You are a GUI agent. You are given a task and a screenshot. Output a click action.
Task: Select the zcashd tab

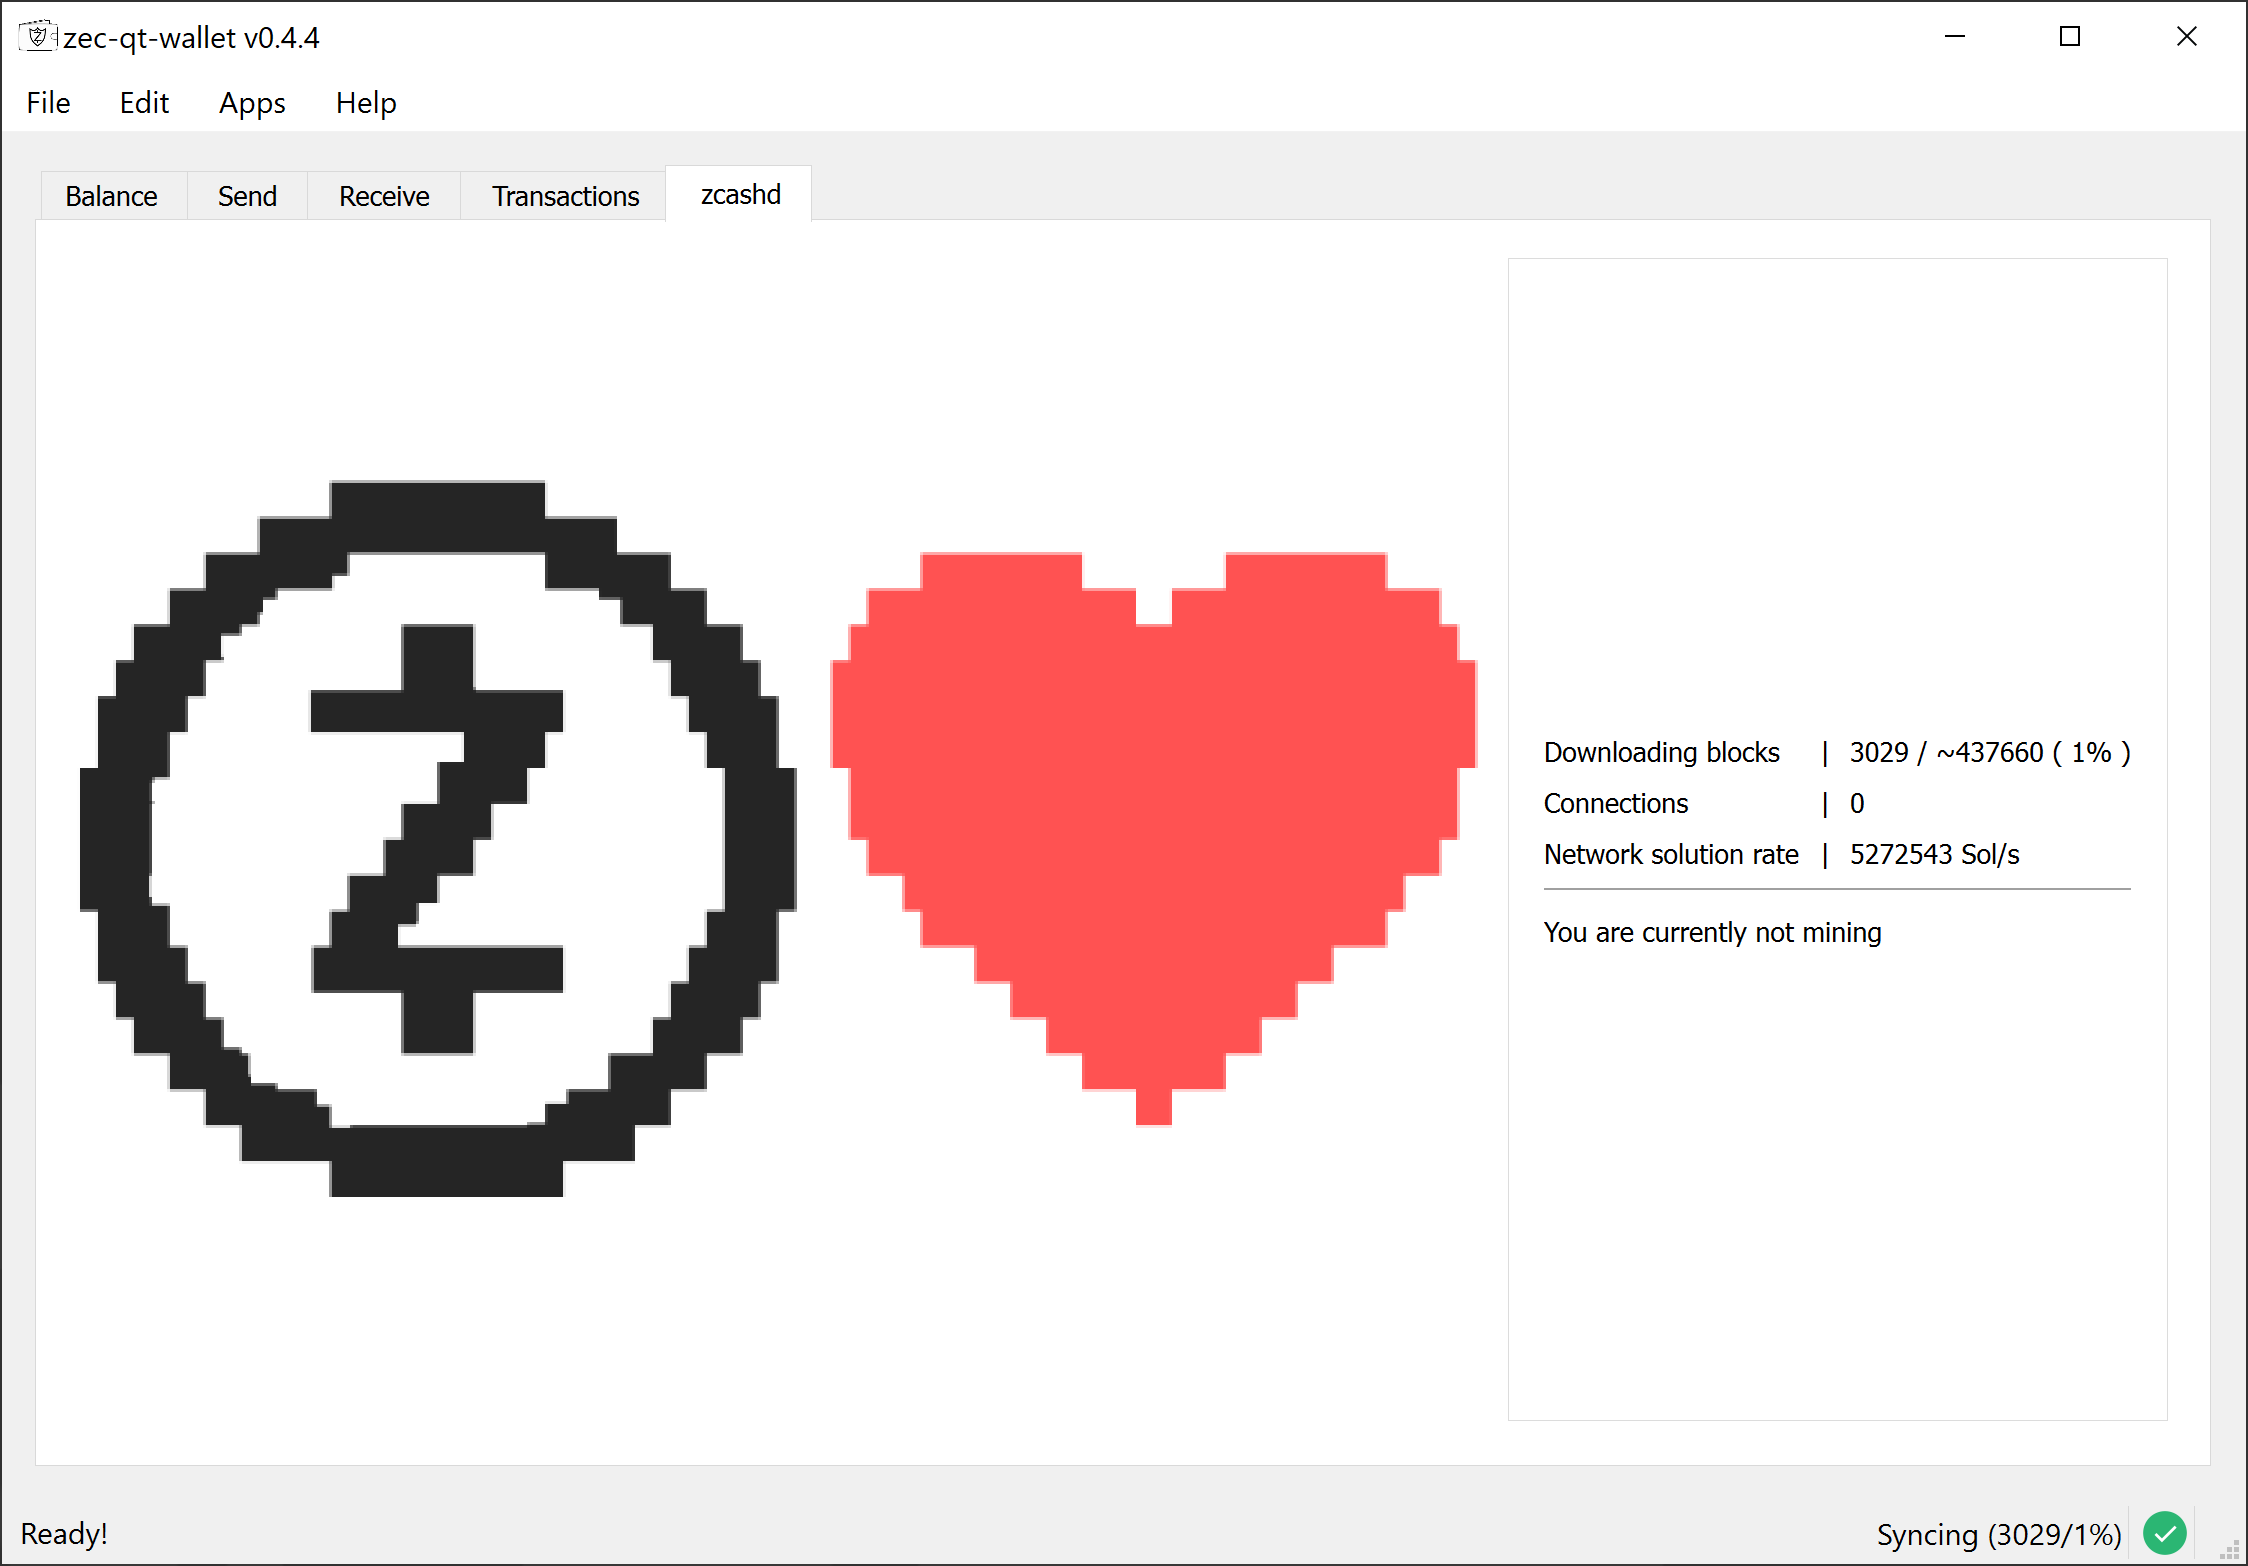click(740, 194)
